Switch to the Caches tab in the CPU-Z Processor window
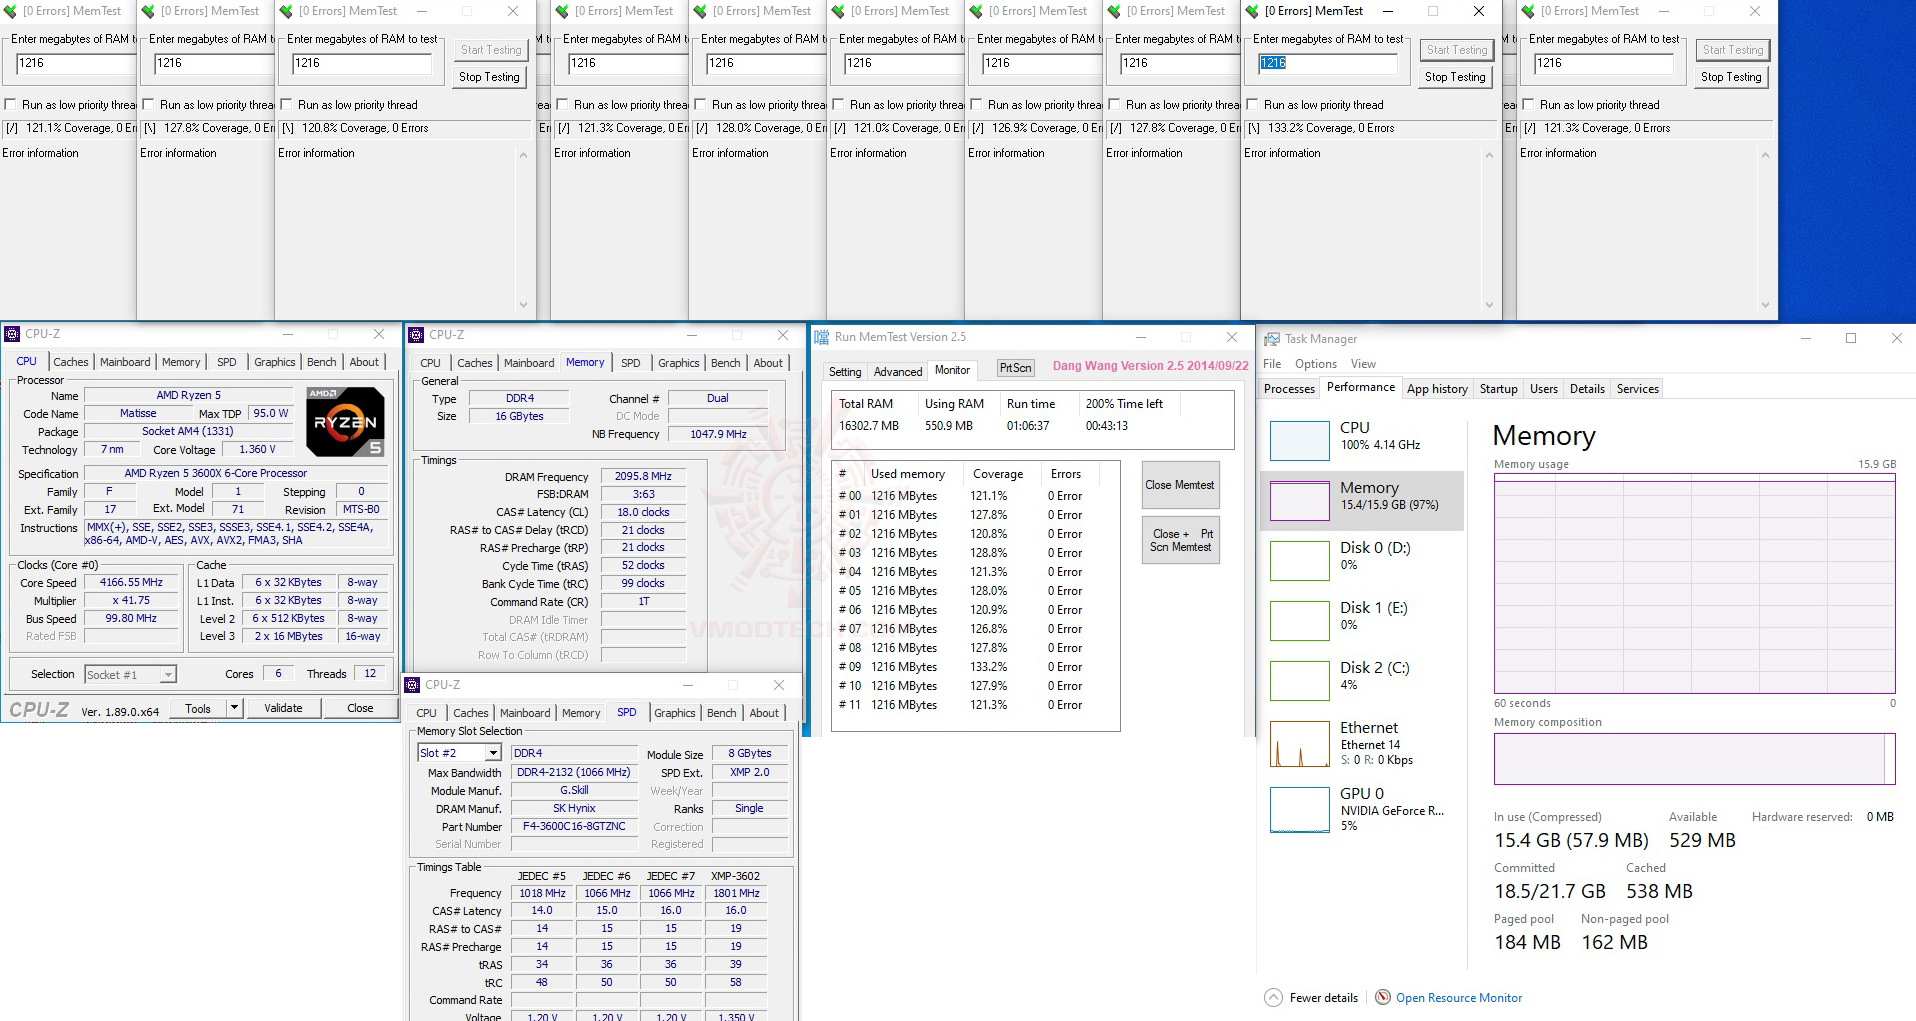 71,362
